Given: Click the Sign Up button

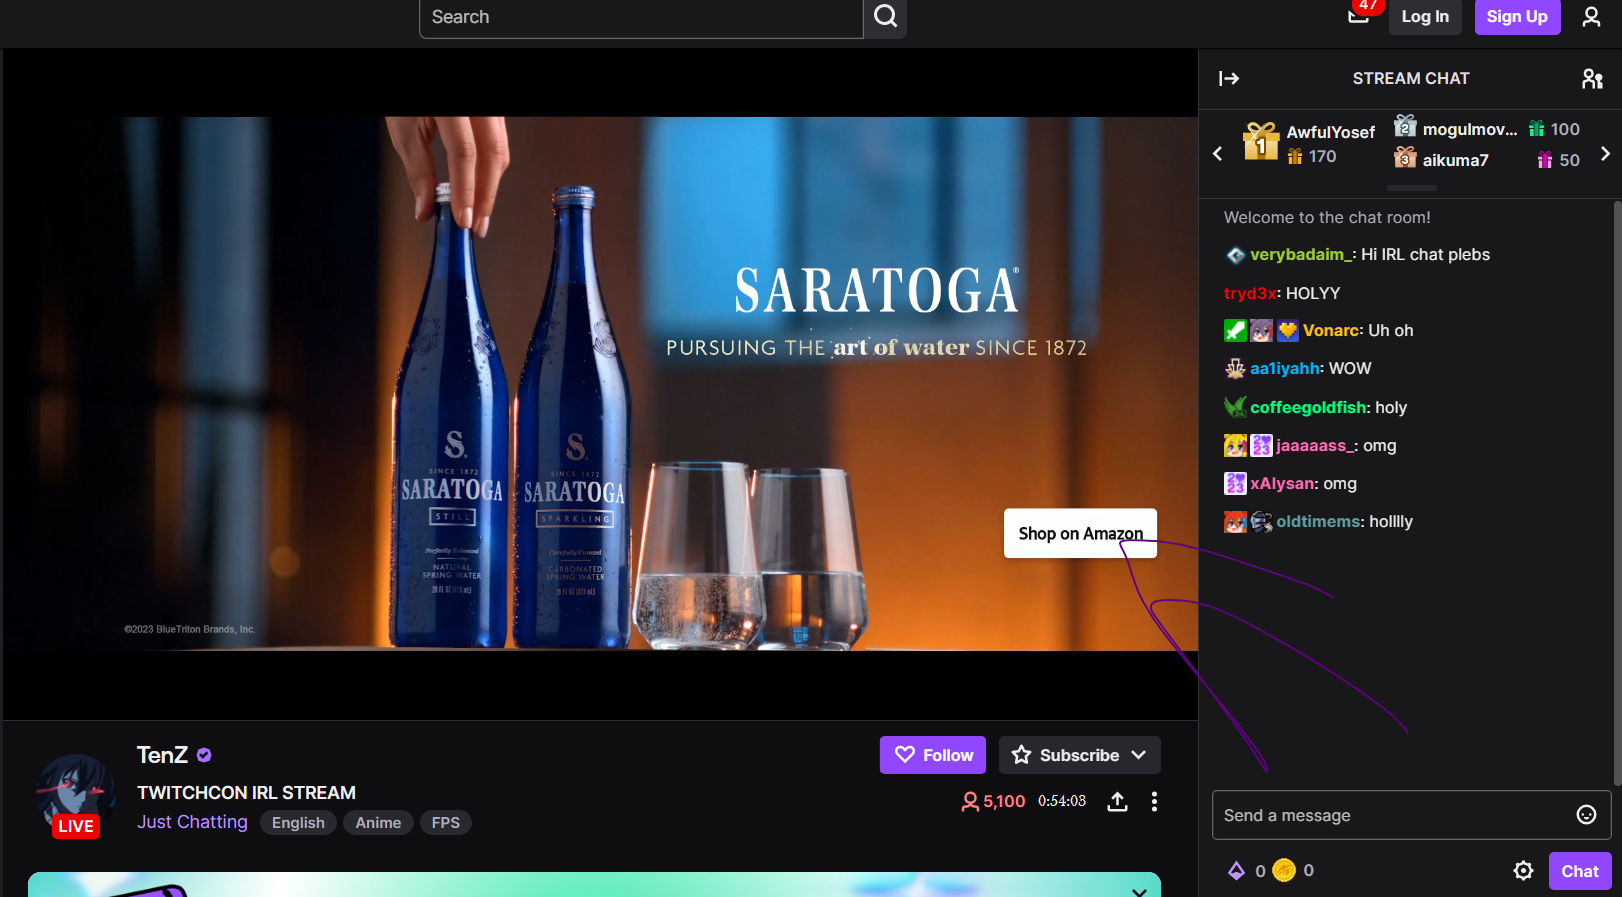Looking at the screenshot, I should [x=1517, y=16].
